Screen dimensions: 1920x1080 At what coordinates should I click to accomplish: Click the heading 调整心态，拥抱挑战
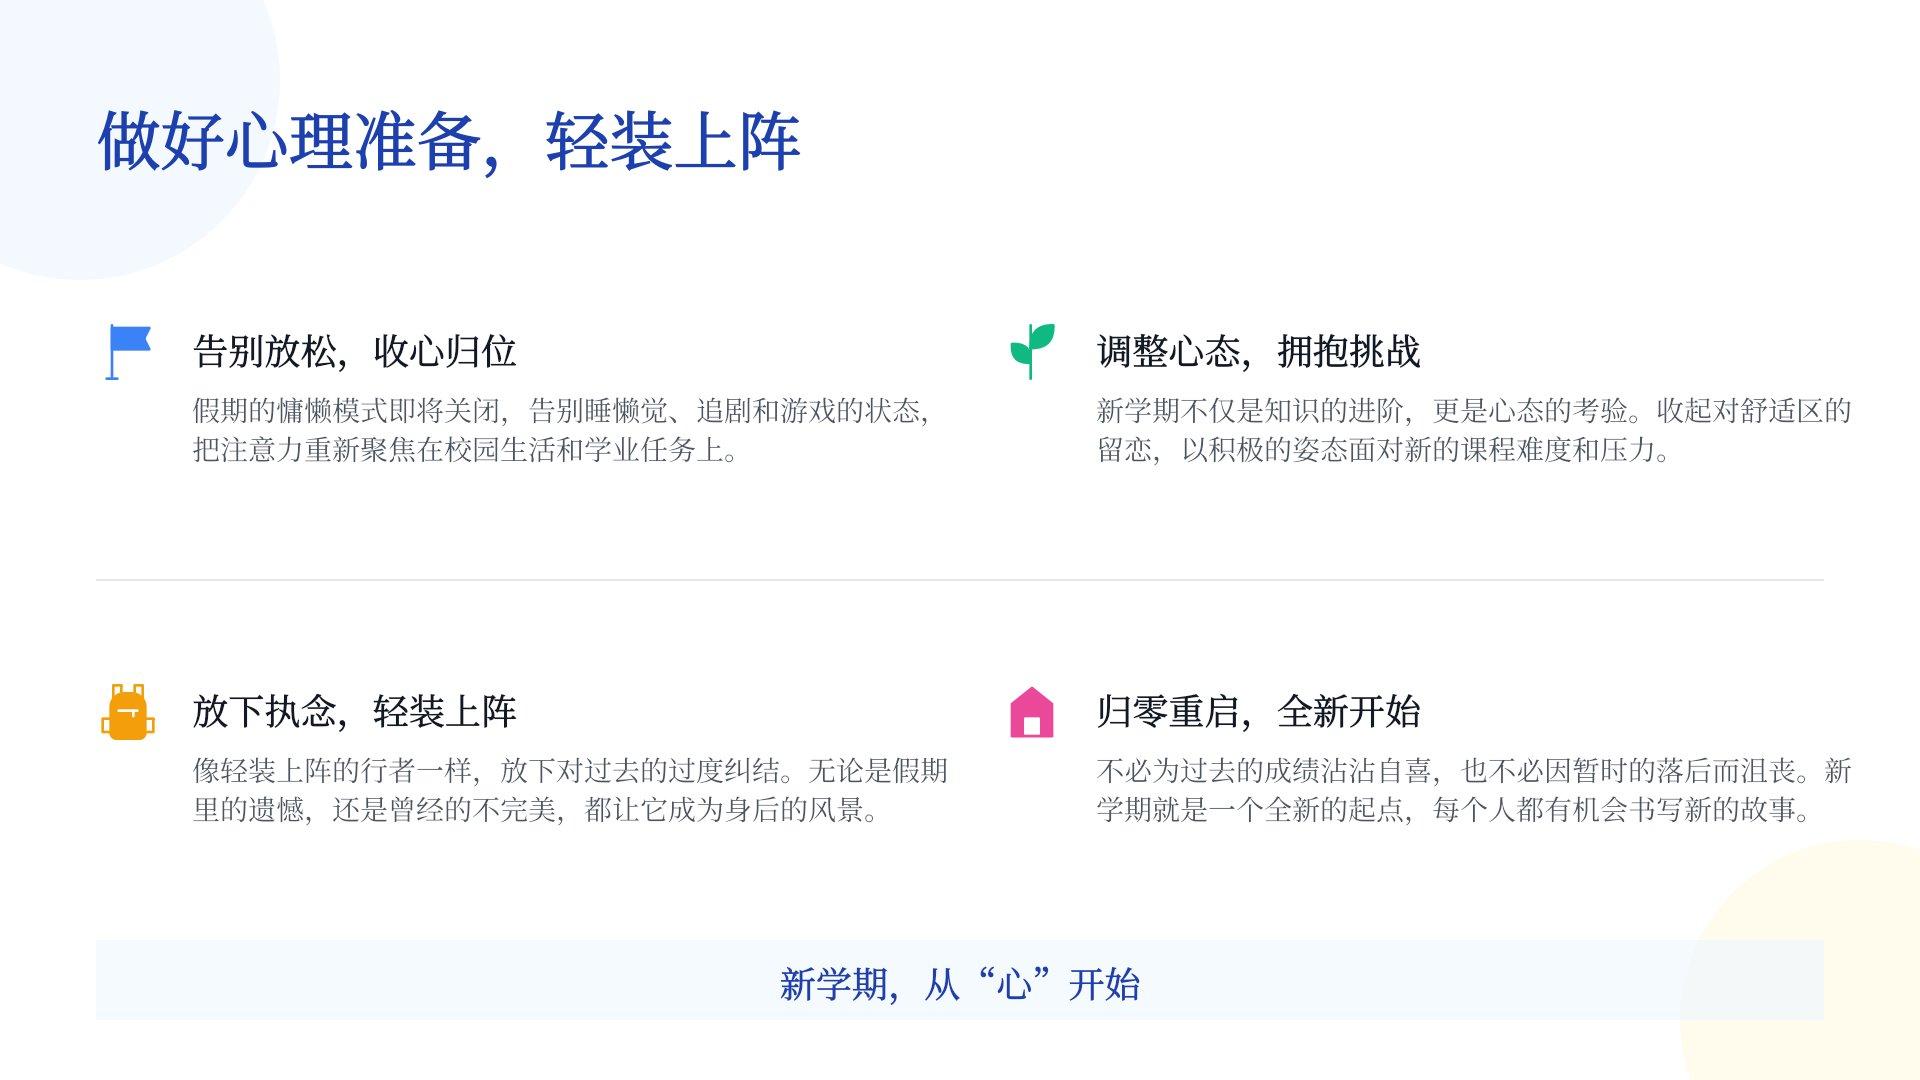pyautogui.click(x=1258, y=352)
